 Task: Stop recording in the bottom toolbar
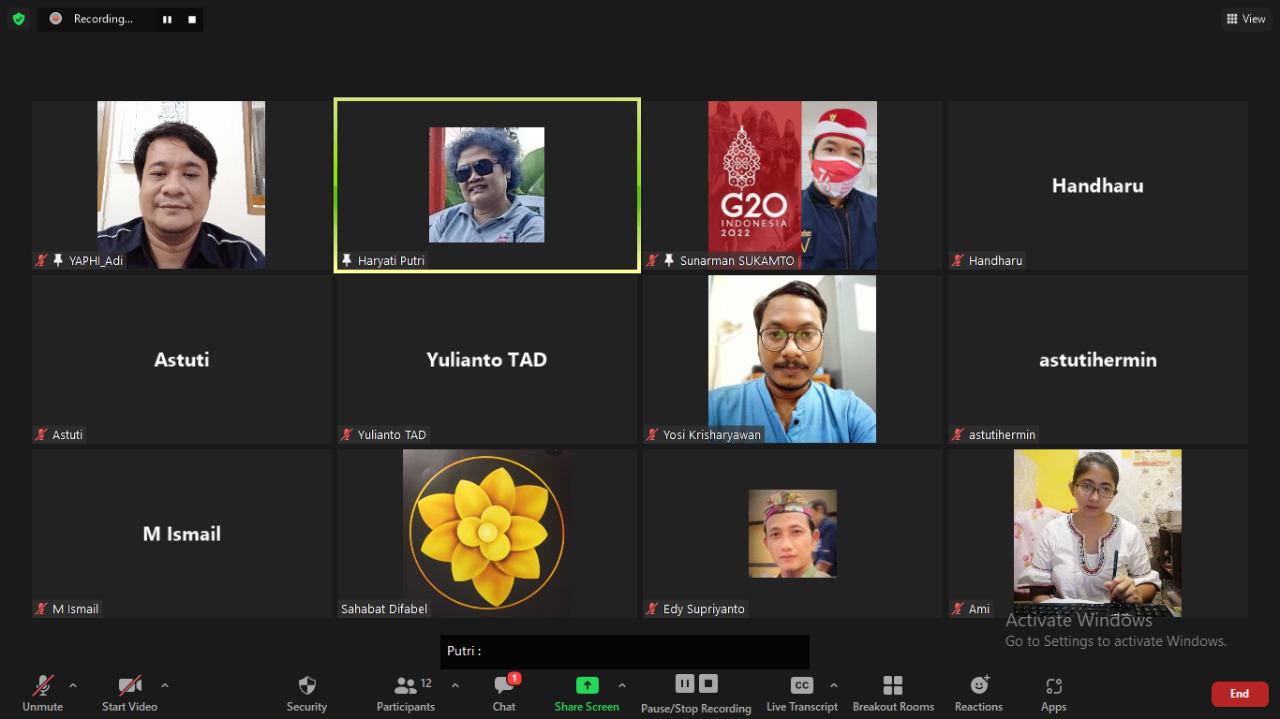click(x=708, y=684)
